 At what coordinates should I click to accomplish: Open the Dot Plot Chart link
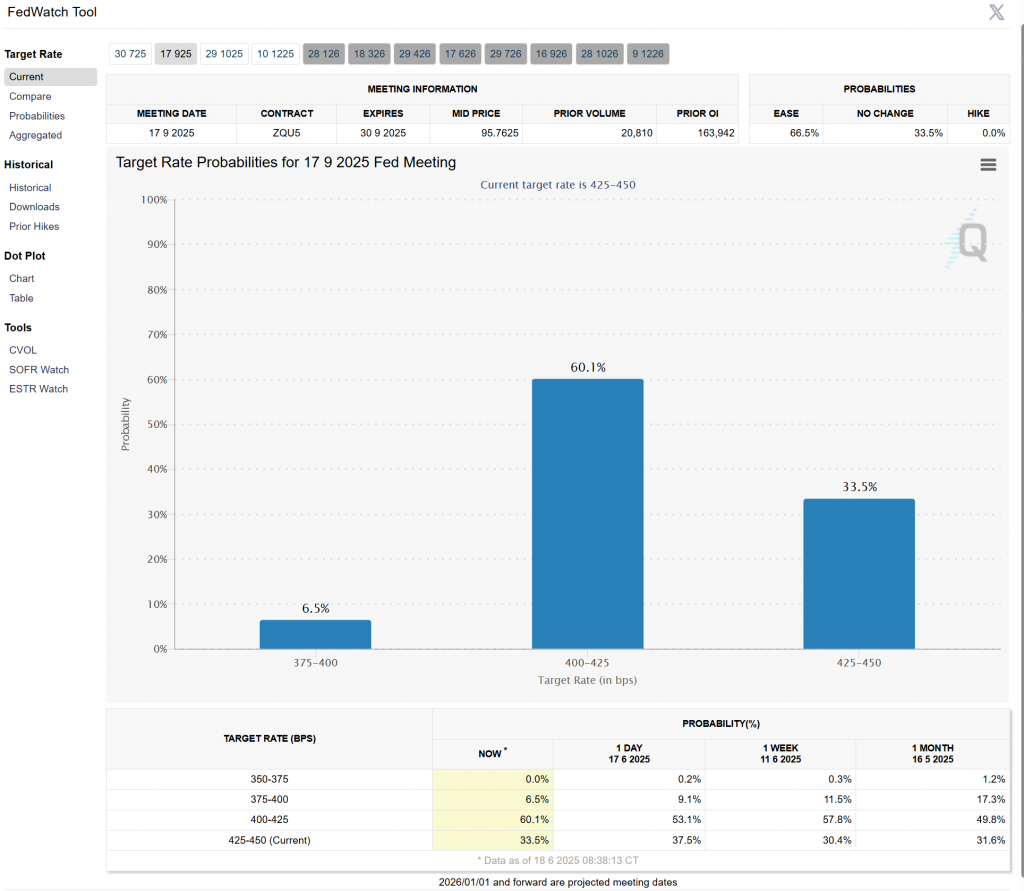click(22, 278)
